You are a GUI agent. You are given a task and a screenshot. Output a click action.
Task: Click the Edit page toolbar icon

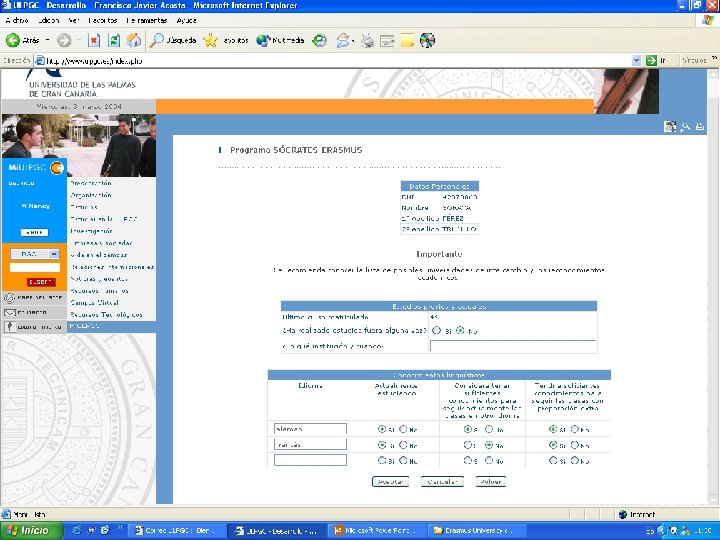[x=387, y=40]
